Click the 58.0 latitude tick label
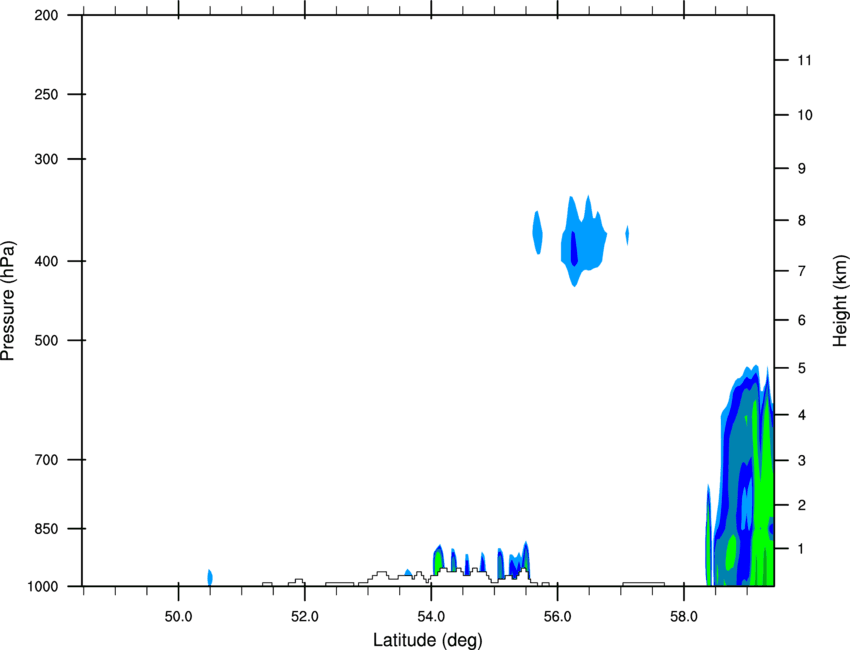 pos(684,617)
